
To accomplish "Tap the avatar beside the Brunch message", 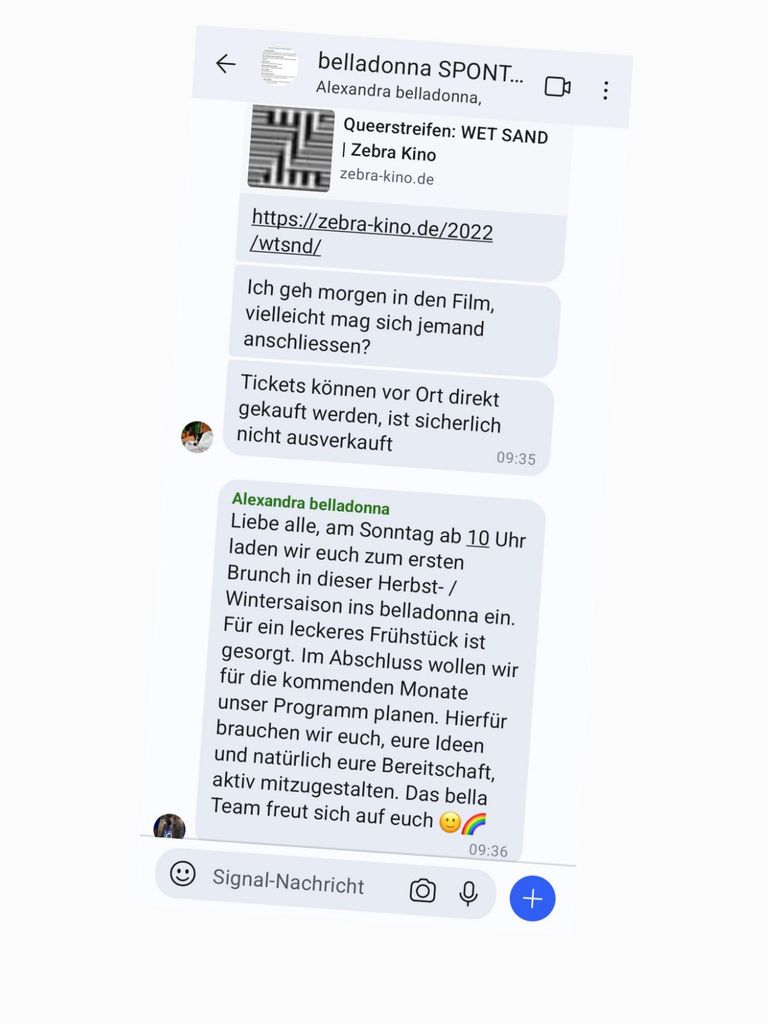I will tap(170, 827).
